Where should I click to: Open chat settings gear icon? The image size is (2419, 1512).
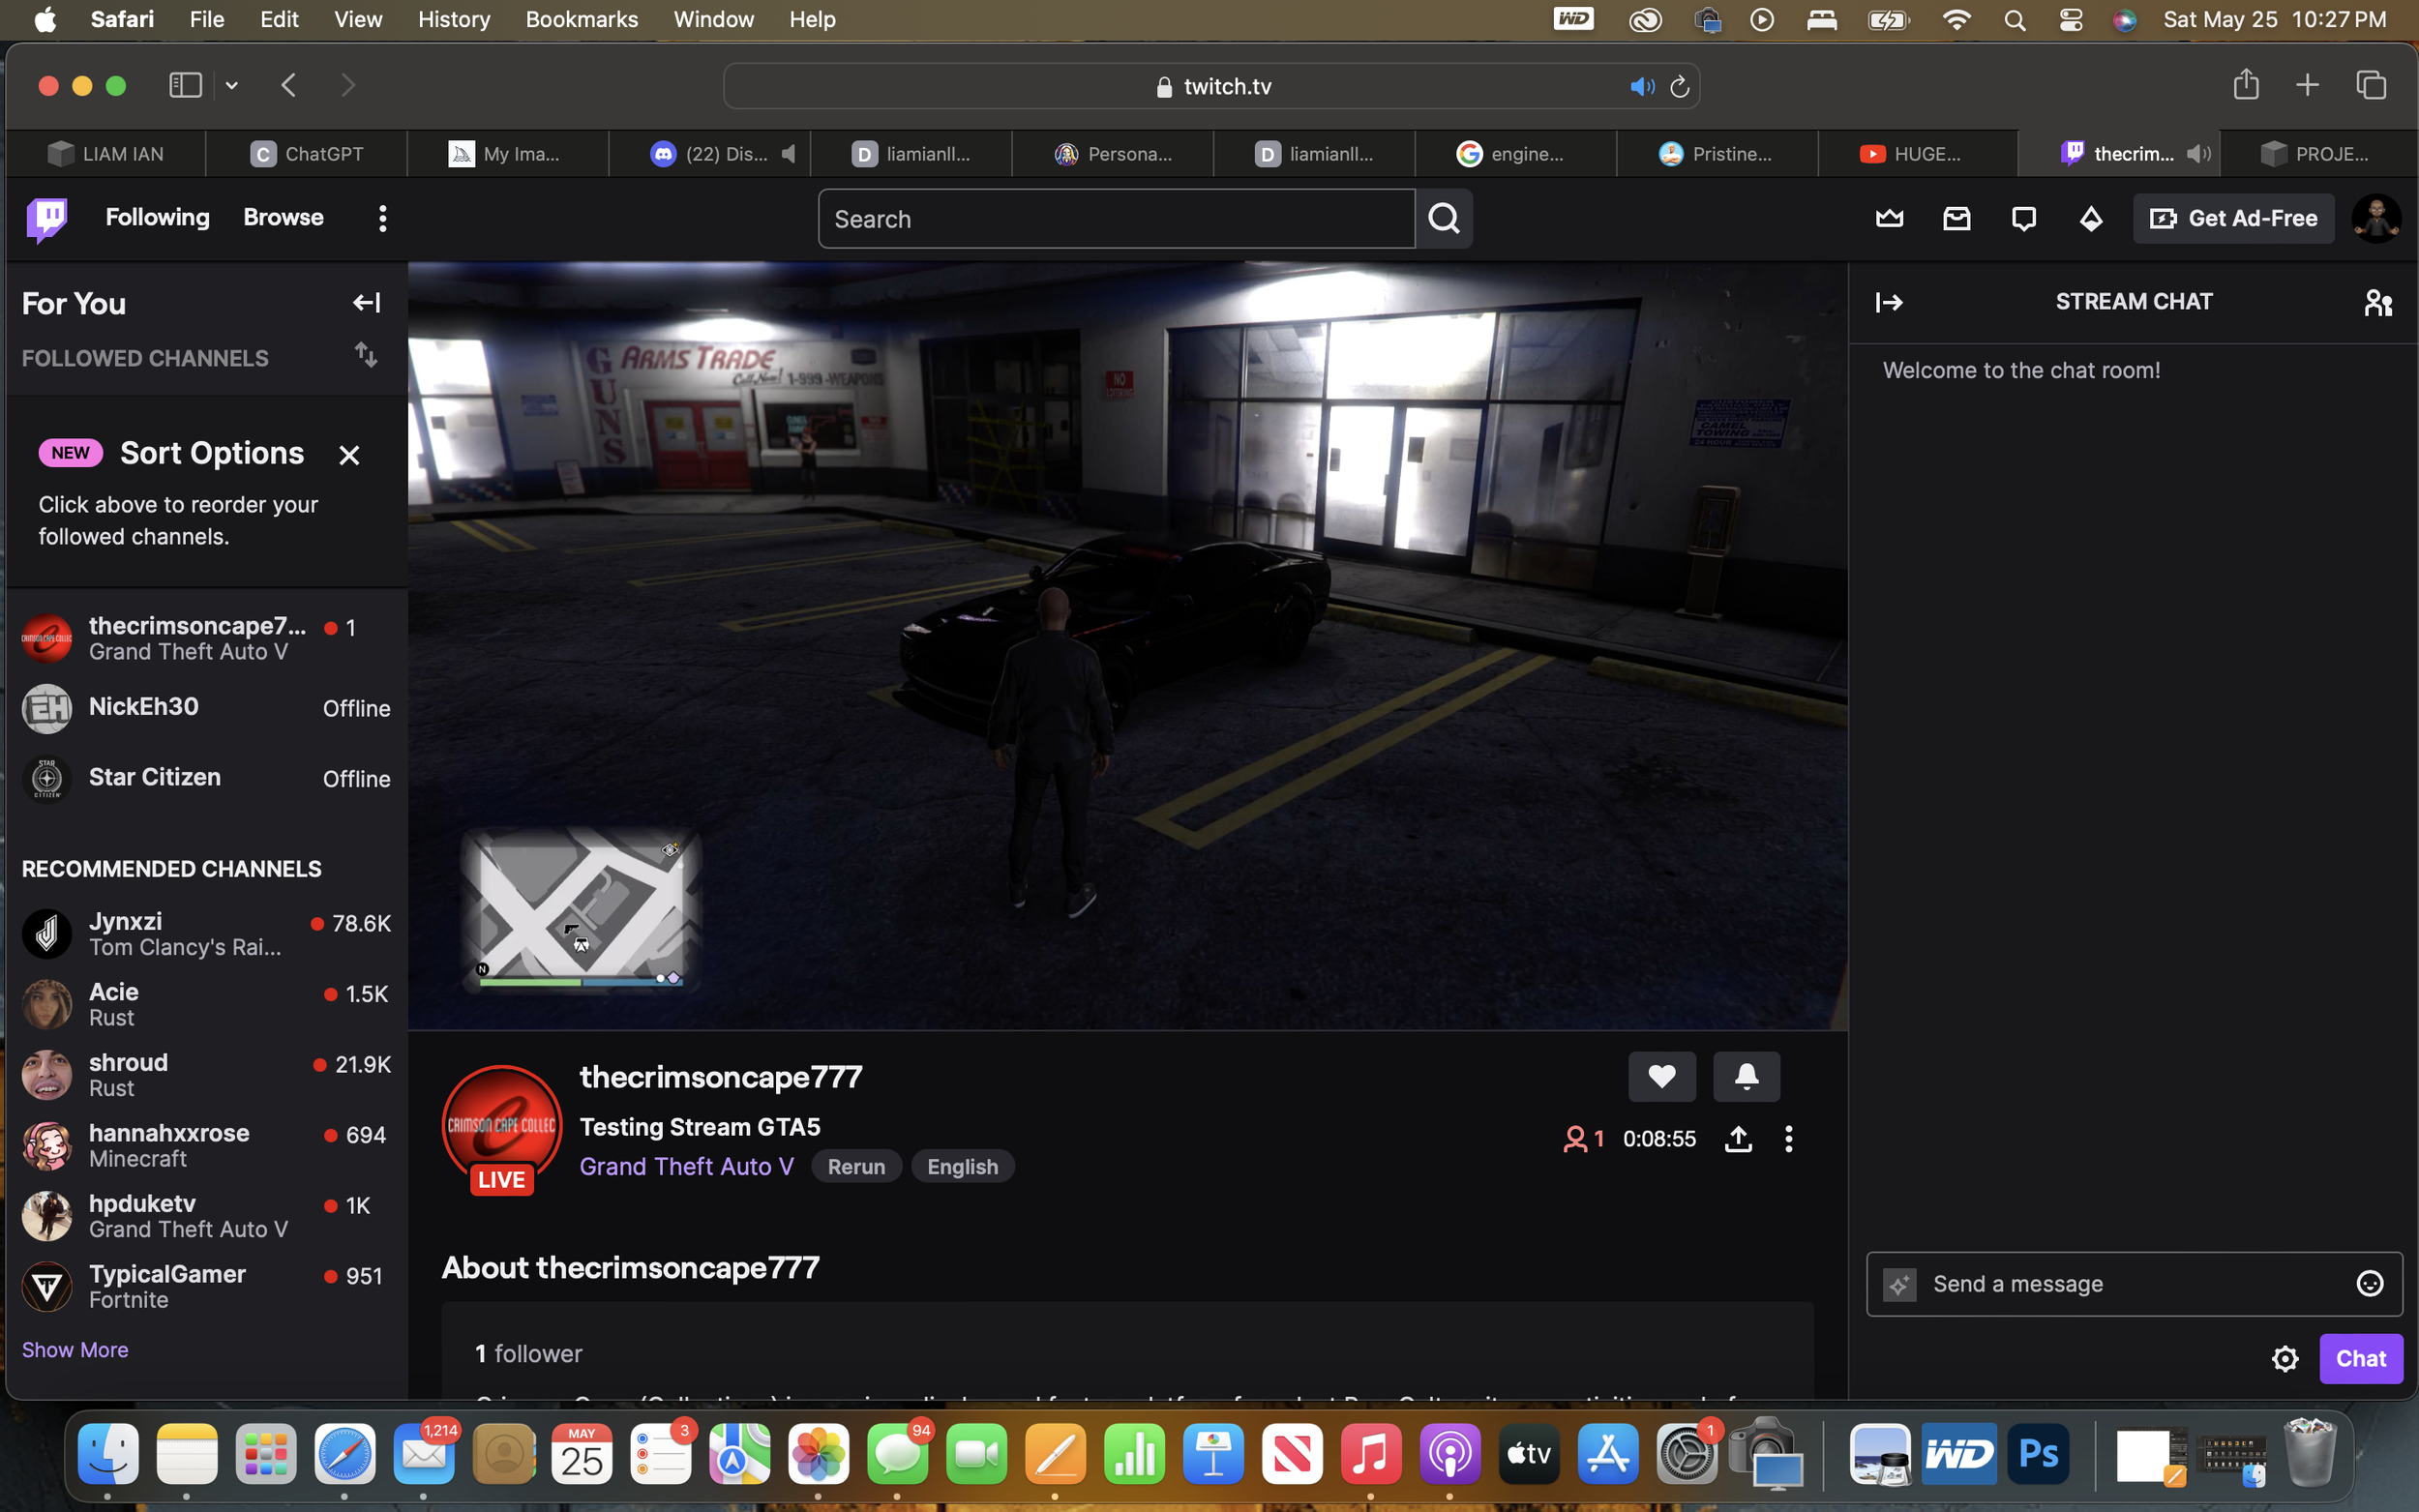point(2284,1358)
